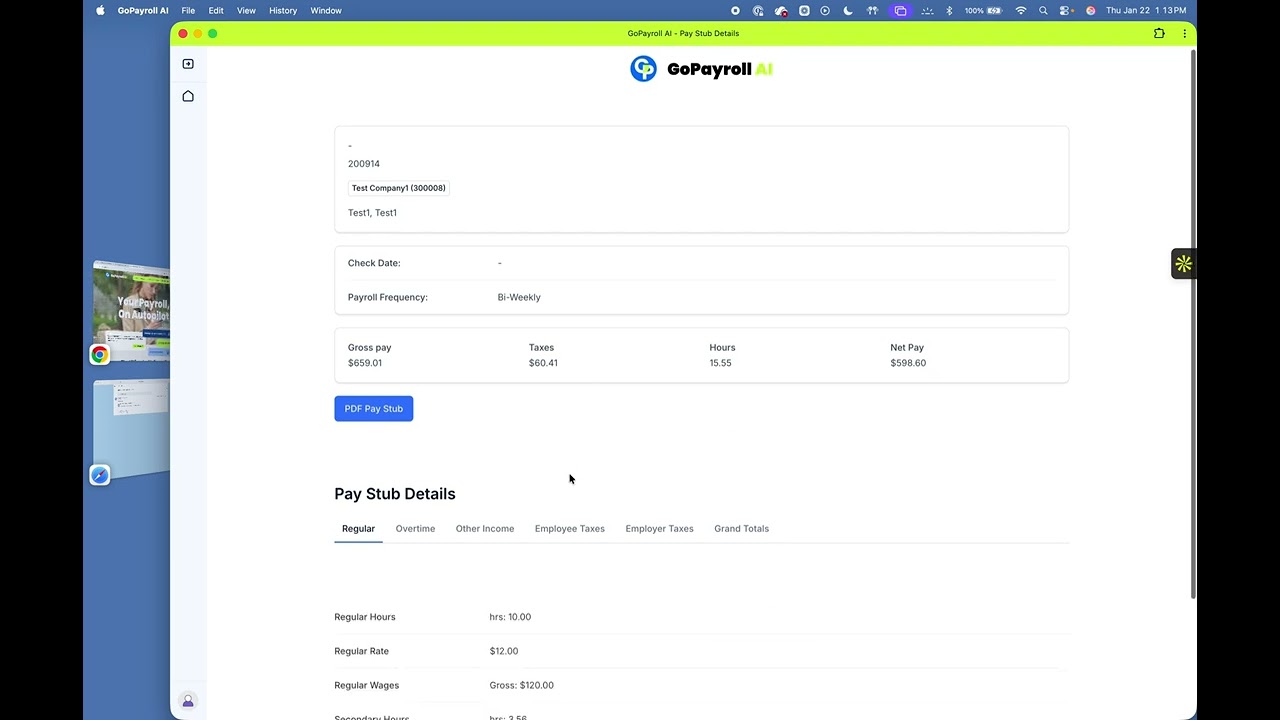Click the regular wages Gross: $120.00

(x=521, y=685)
